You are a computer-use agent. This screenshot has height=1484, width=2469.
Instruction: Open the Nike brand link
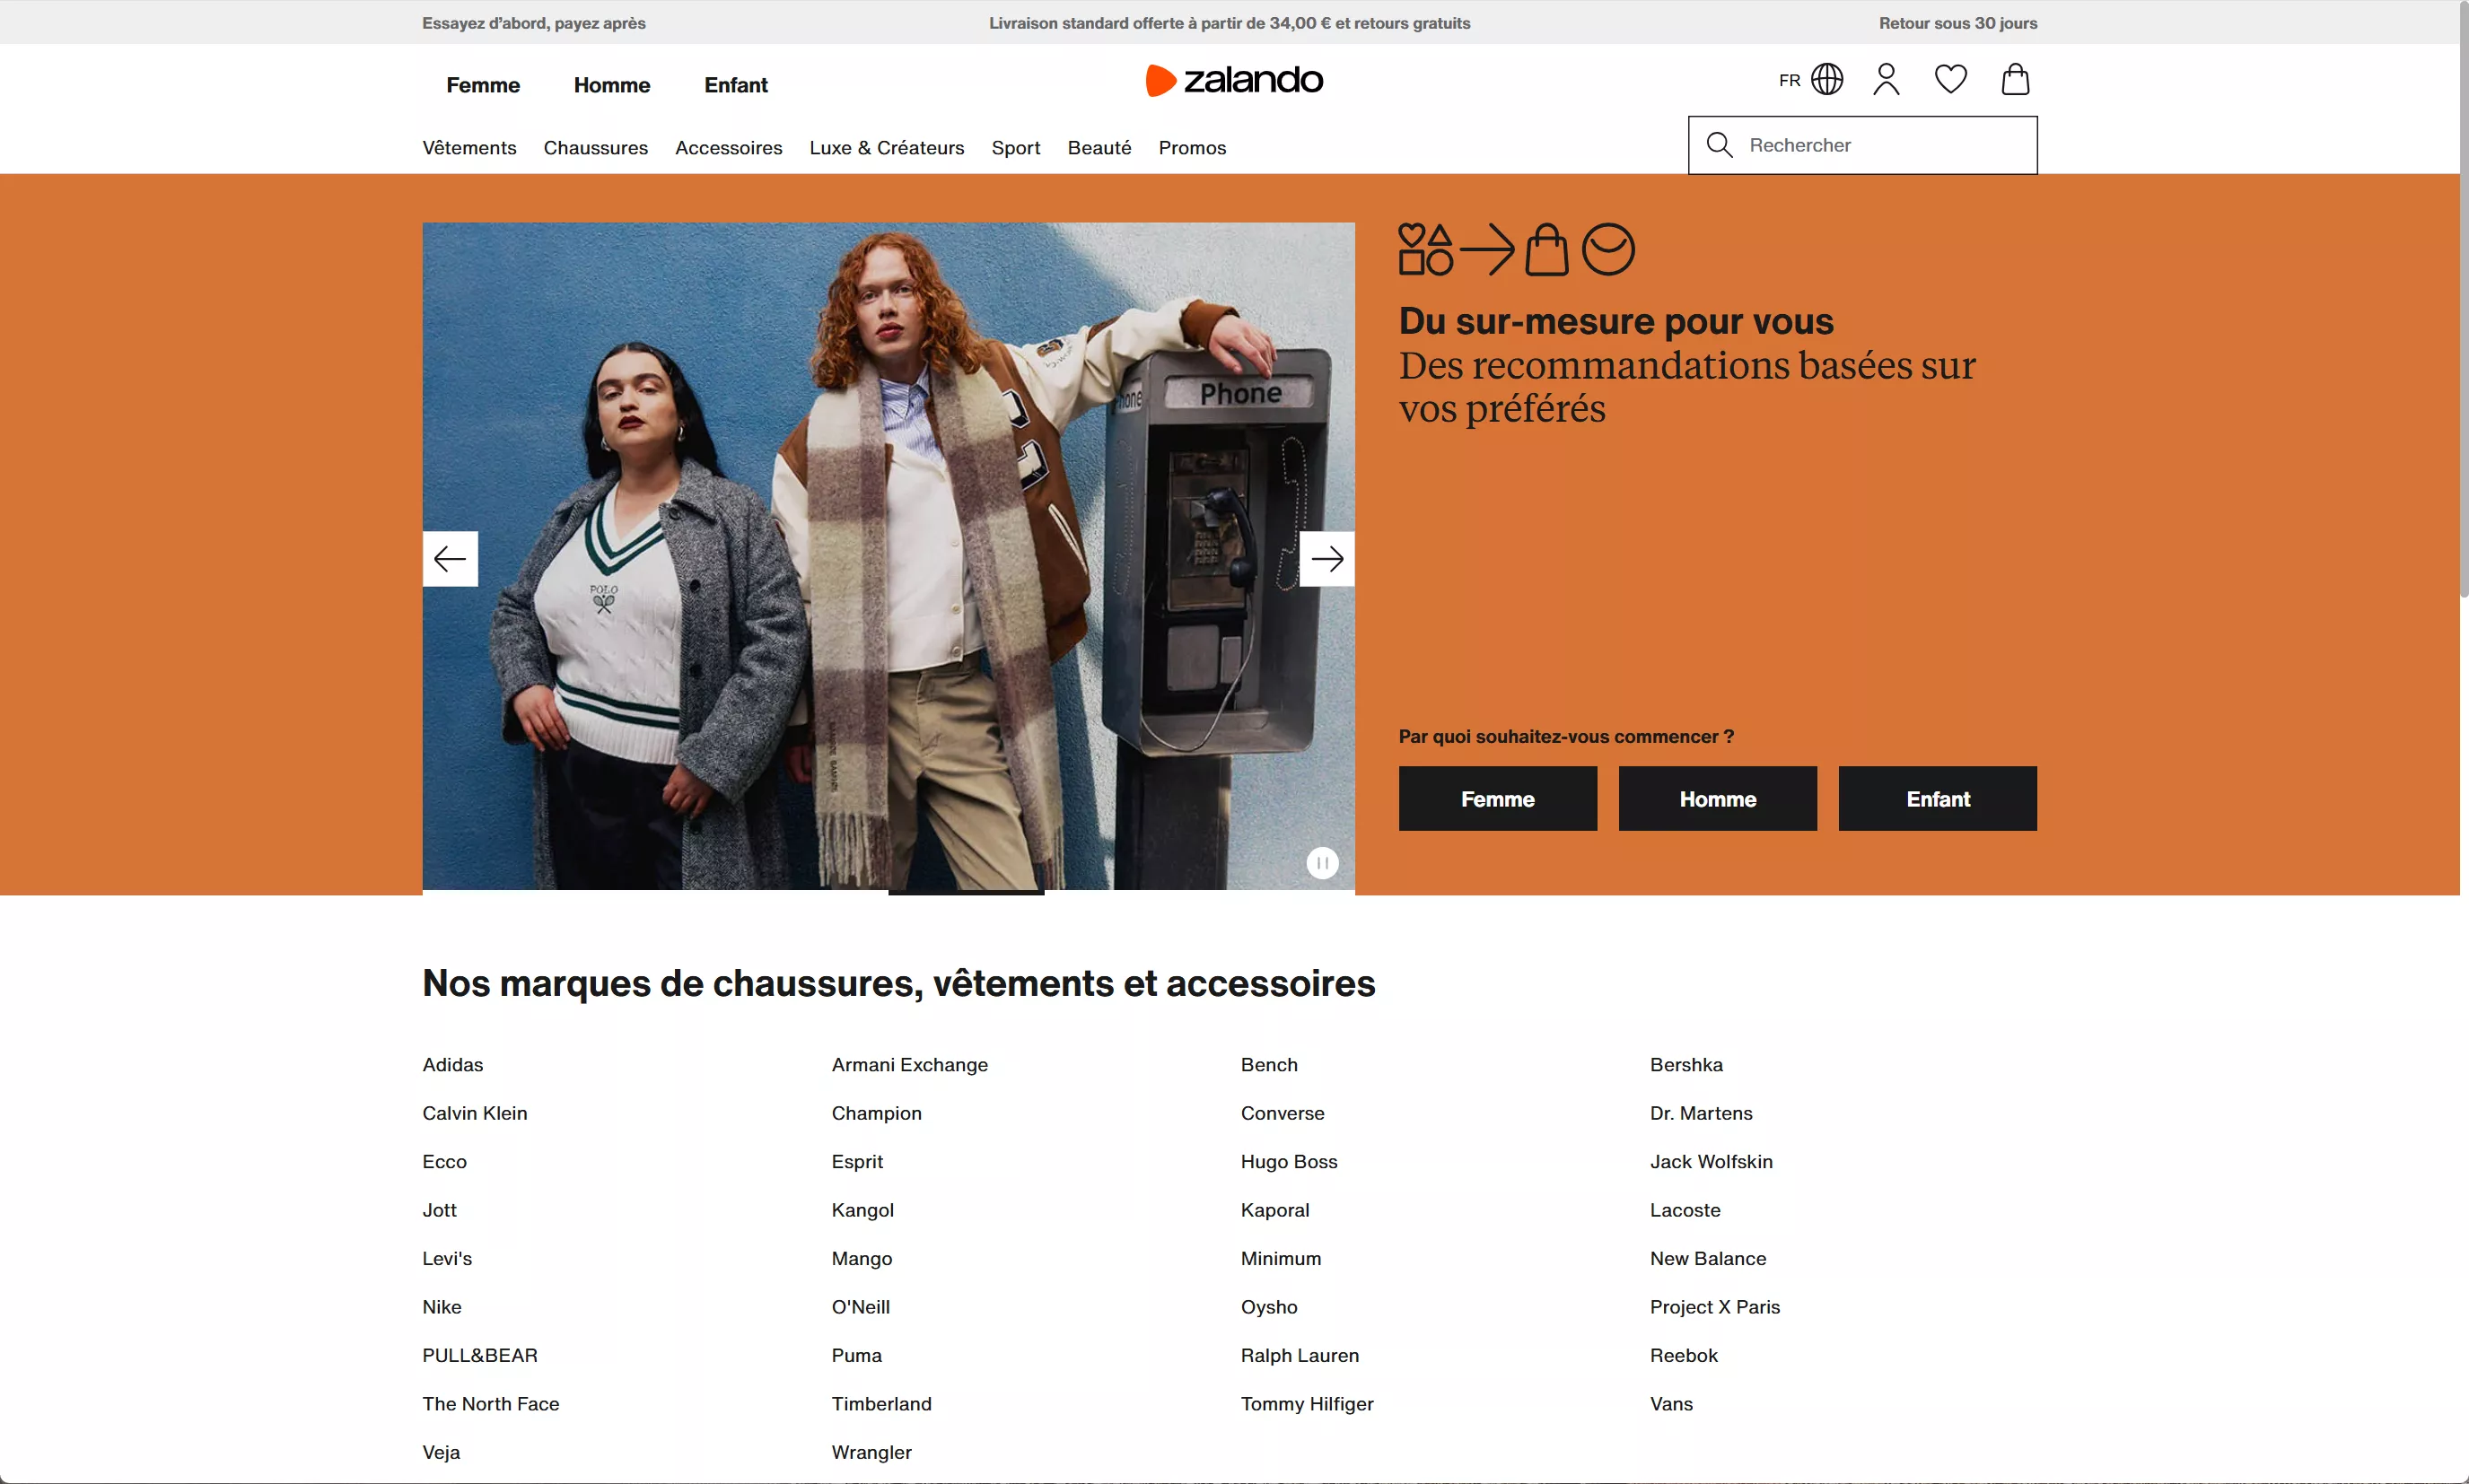coord(442,1307)
